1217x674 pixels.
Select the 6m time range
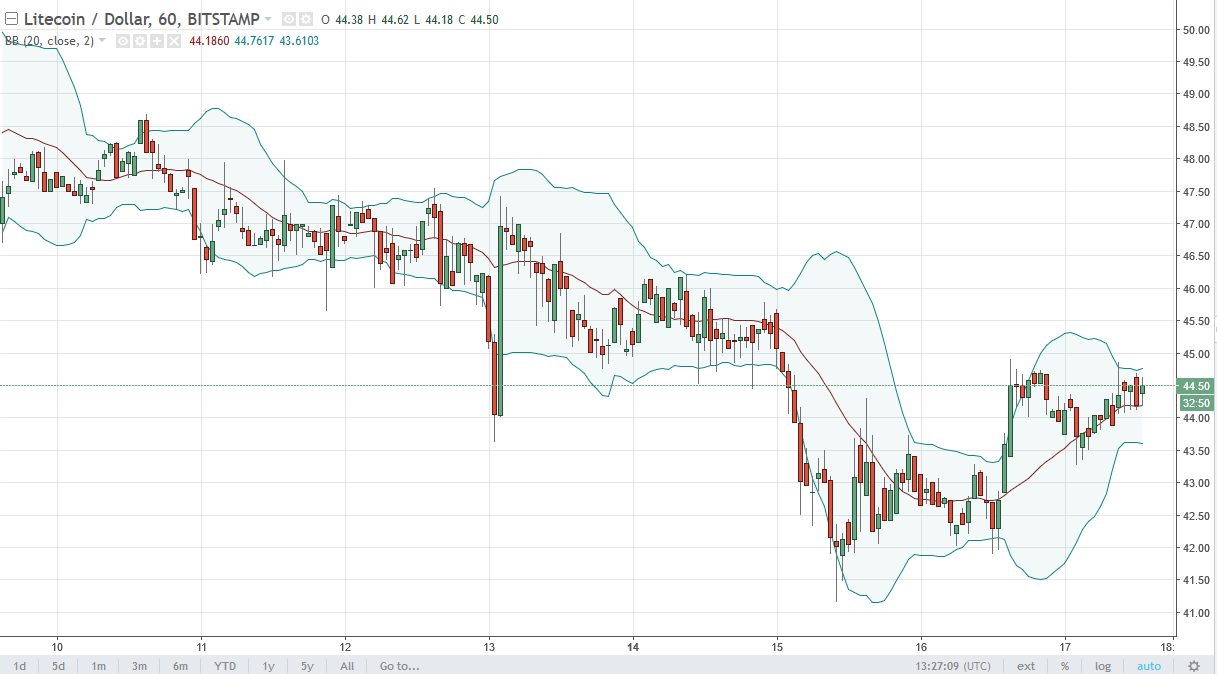click(x=180, y=666)
